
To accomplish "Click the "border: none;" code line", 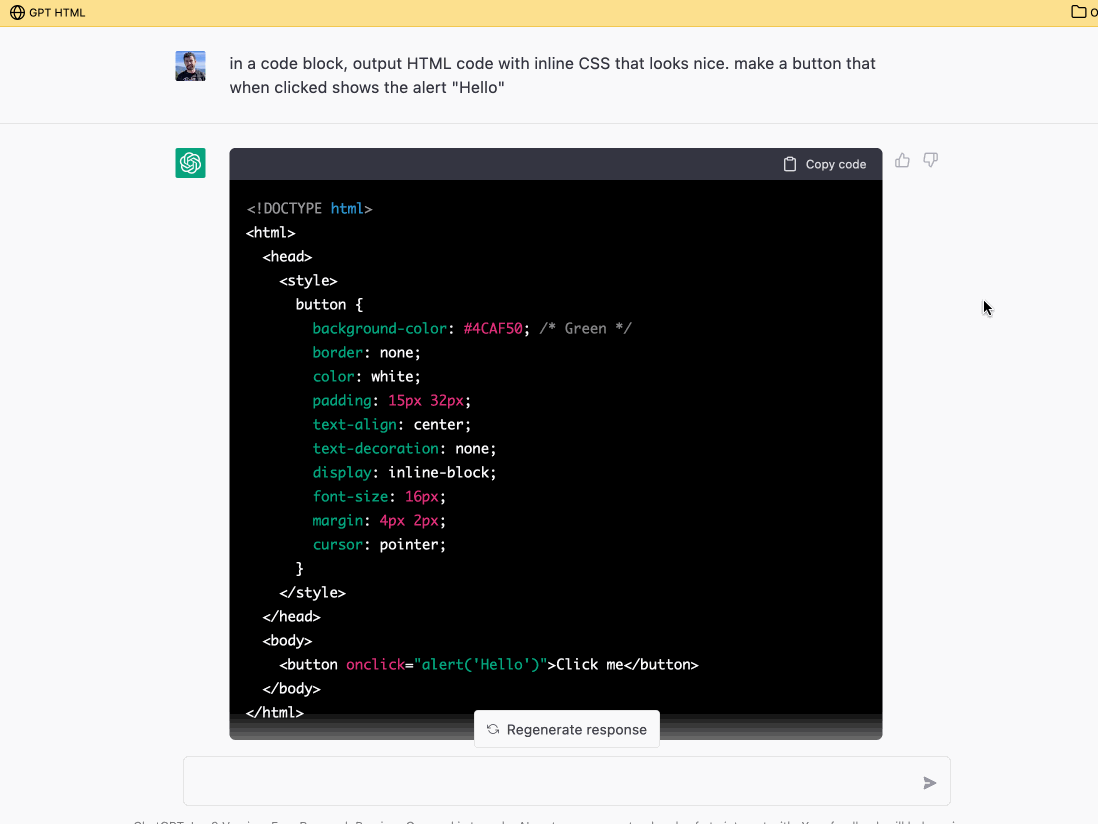I will click(366, 353).
